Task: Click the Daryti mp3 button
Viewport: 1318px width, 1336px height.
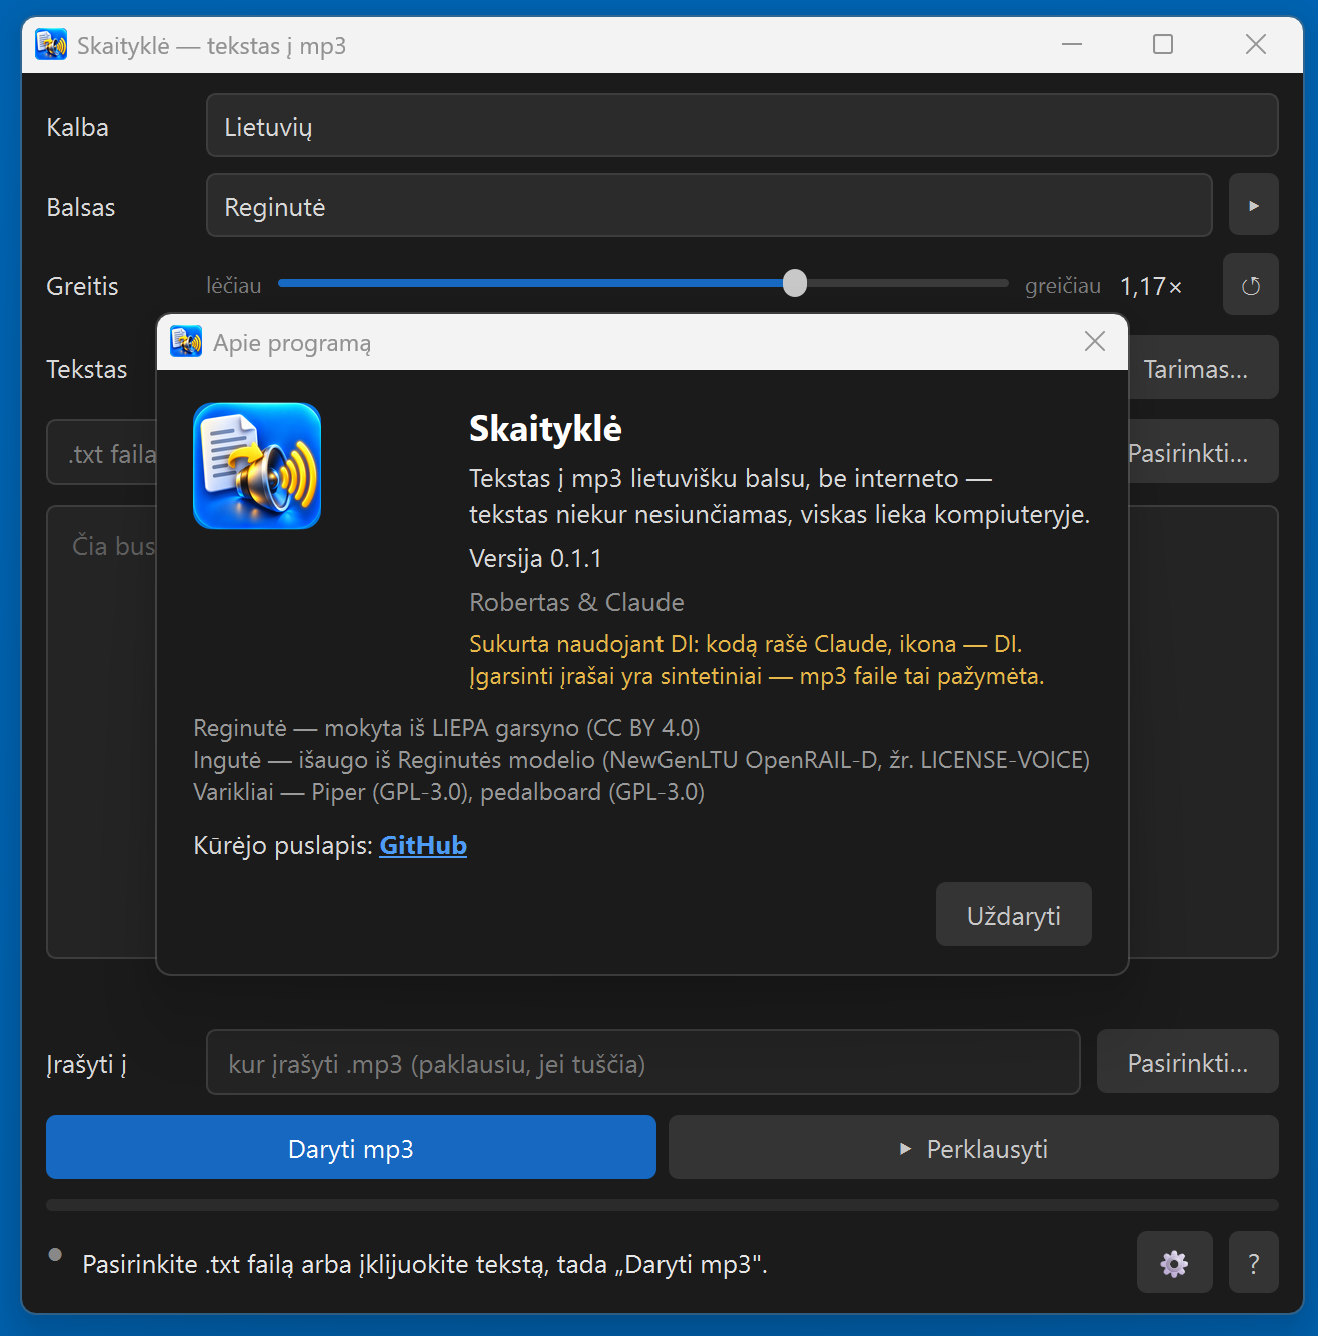Action: pyautogui.click(x=351, y=1148)
